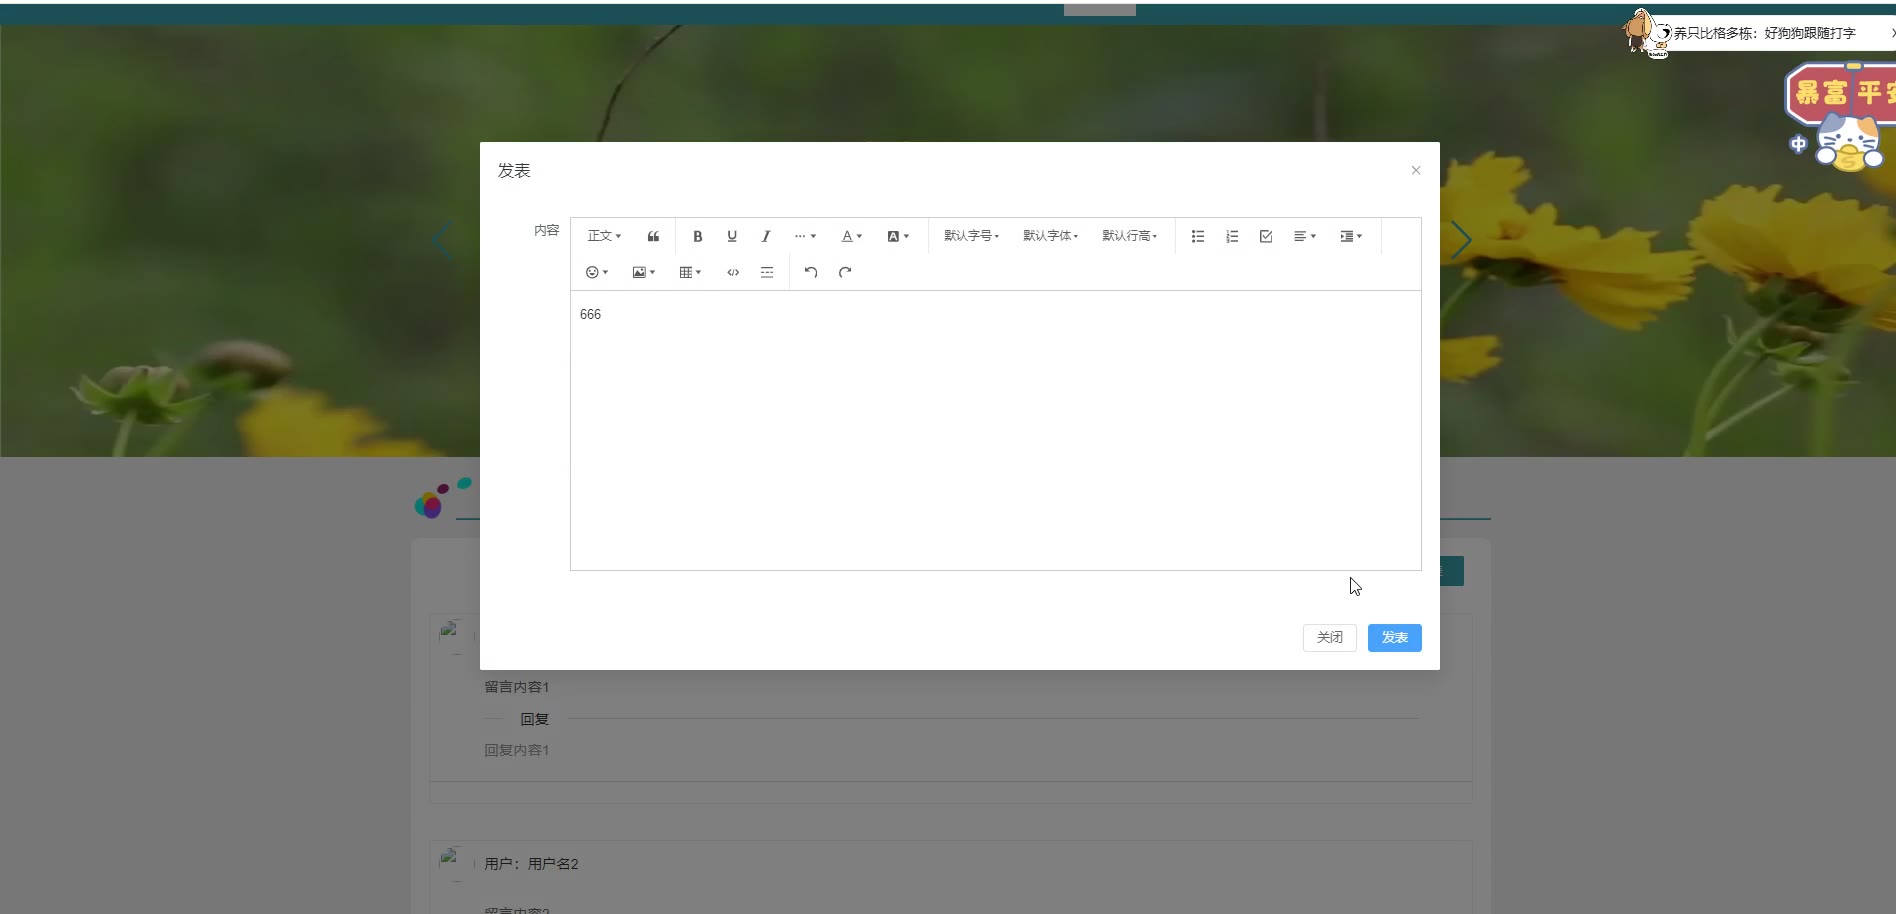Click the 养只比格多栋 notification banner
1896x914 pixels.
pos(1765,33)
